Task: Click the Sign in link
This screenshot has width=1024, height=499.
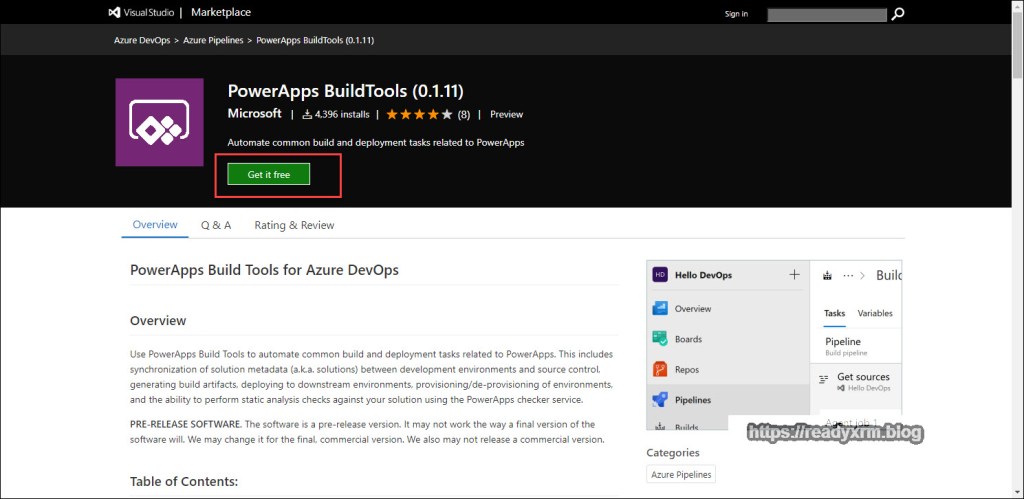Action: pyautogui.click(x=736, y=14)
